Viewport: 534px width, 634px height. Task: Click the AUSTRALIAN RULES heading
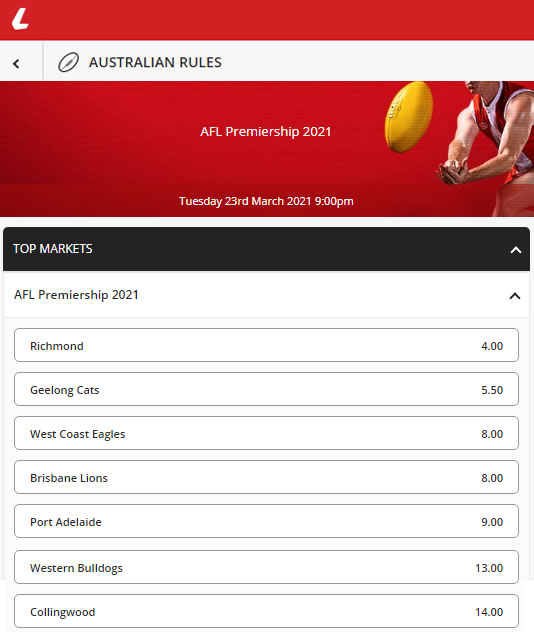pos(155,62)
